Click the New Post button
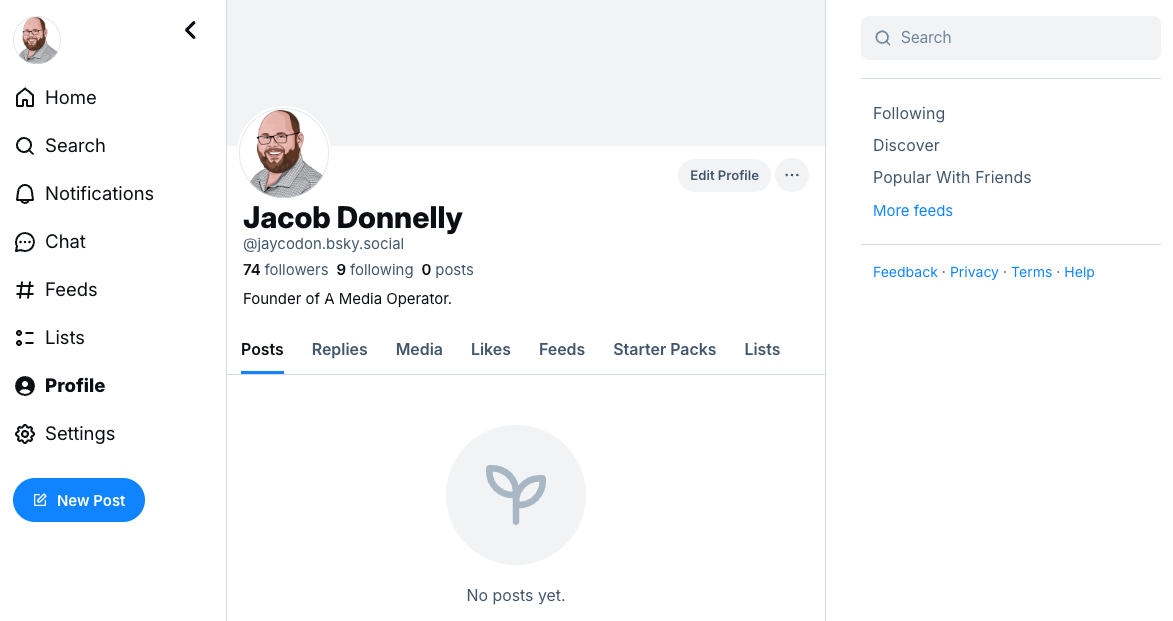 click(79, 500)
